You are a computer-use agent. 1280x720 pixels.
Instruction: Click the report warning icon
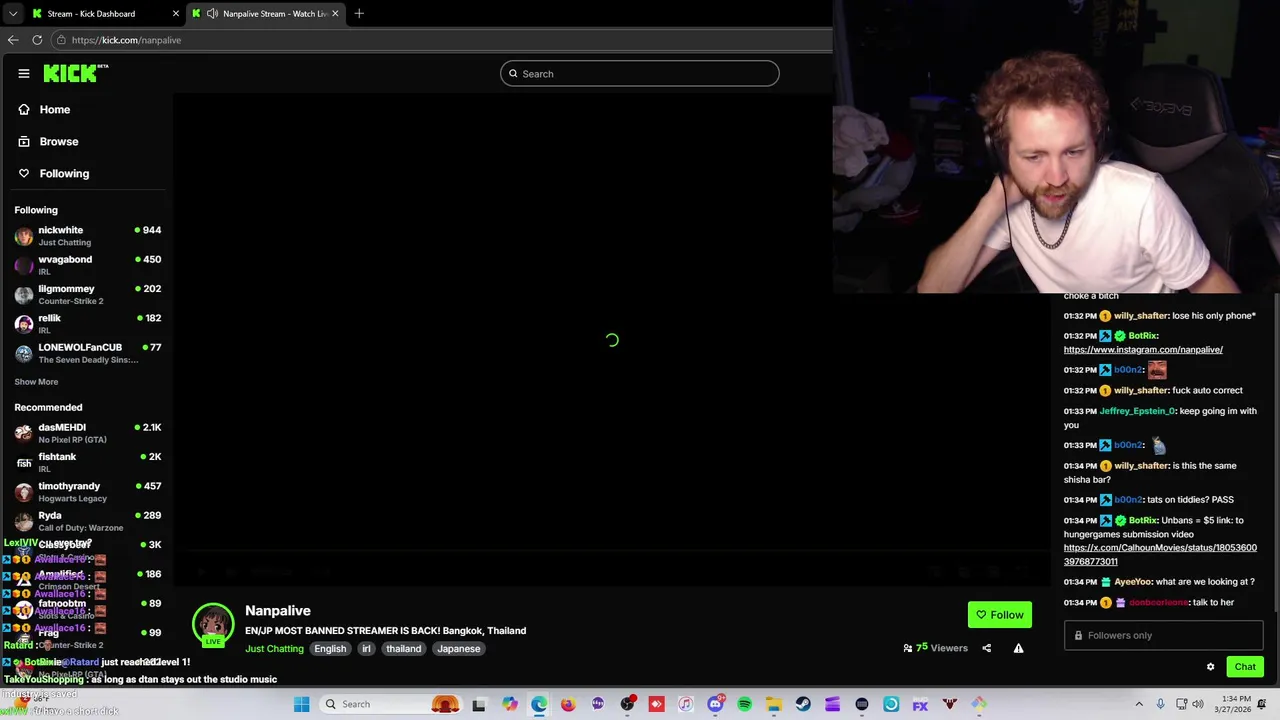(1018, 648)
